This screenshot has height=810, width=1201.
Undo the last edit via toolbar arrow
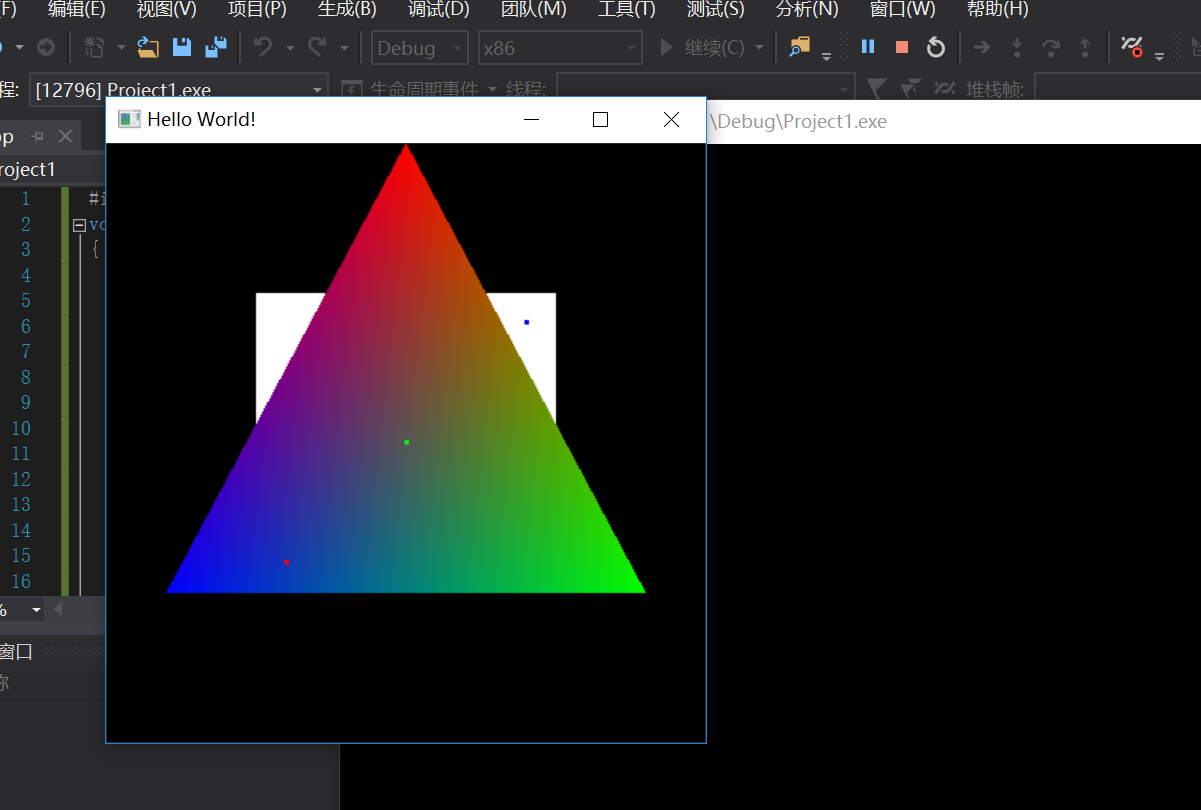(263, 47)
